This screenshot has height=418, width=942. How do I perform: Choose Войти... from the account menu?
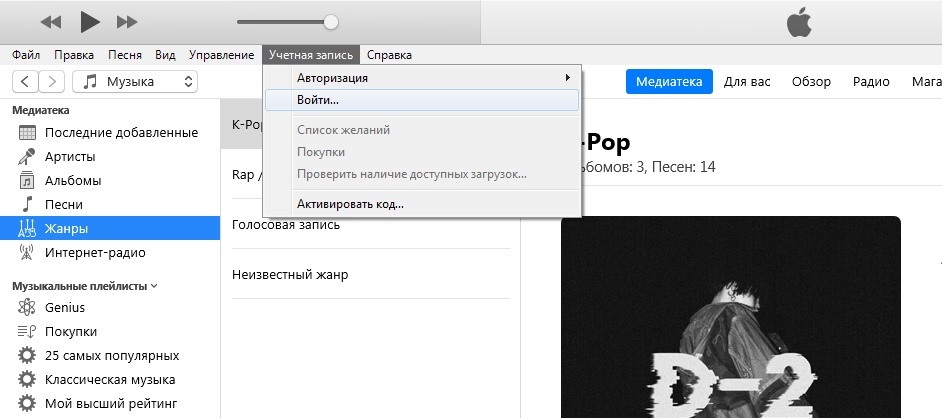(x=422, y=100)
